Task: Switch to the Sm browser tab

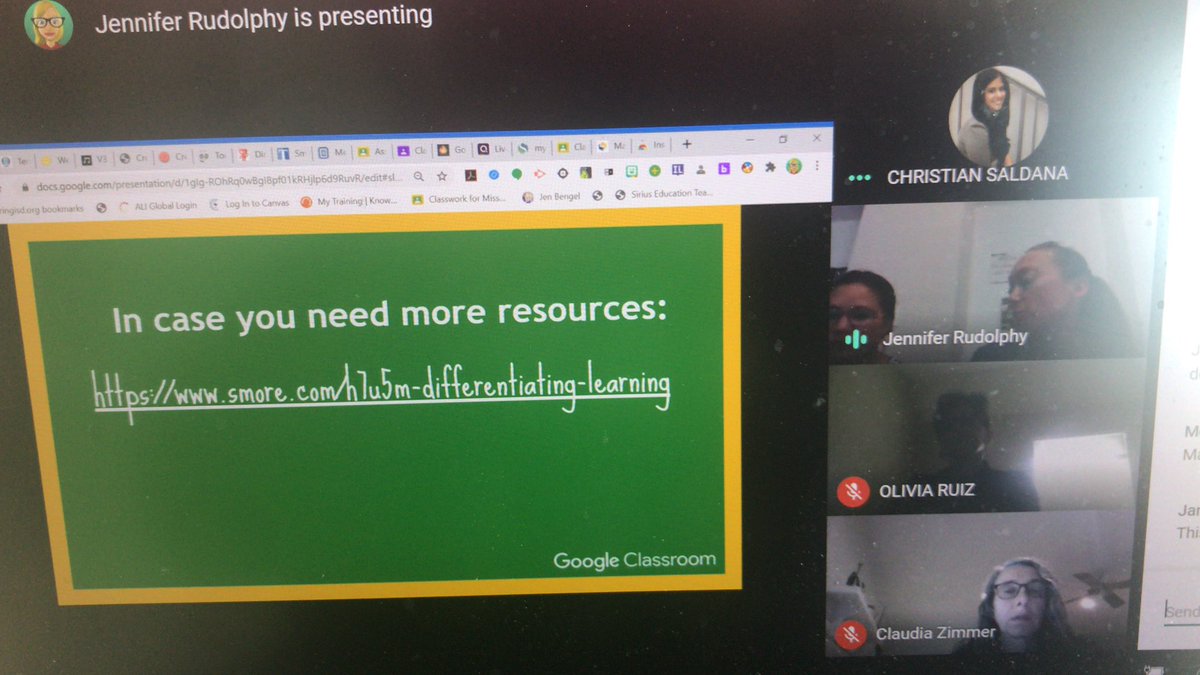Action: click(292, 154)
